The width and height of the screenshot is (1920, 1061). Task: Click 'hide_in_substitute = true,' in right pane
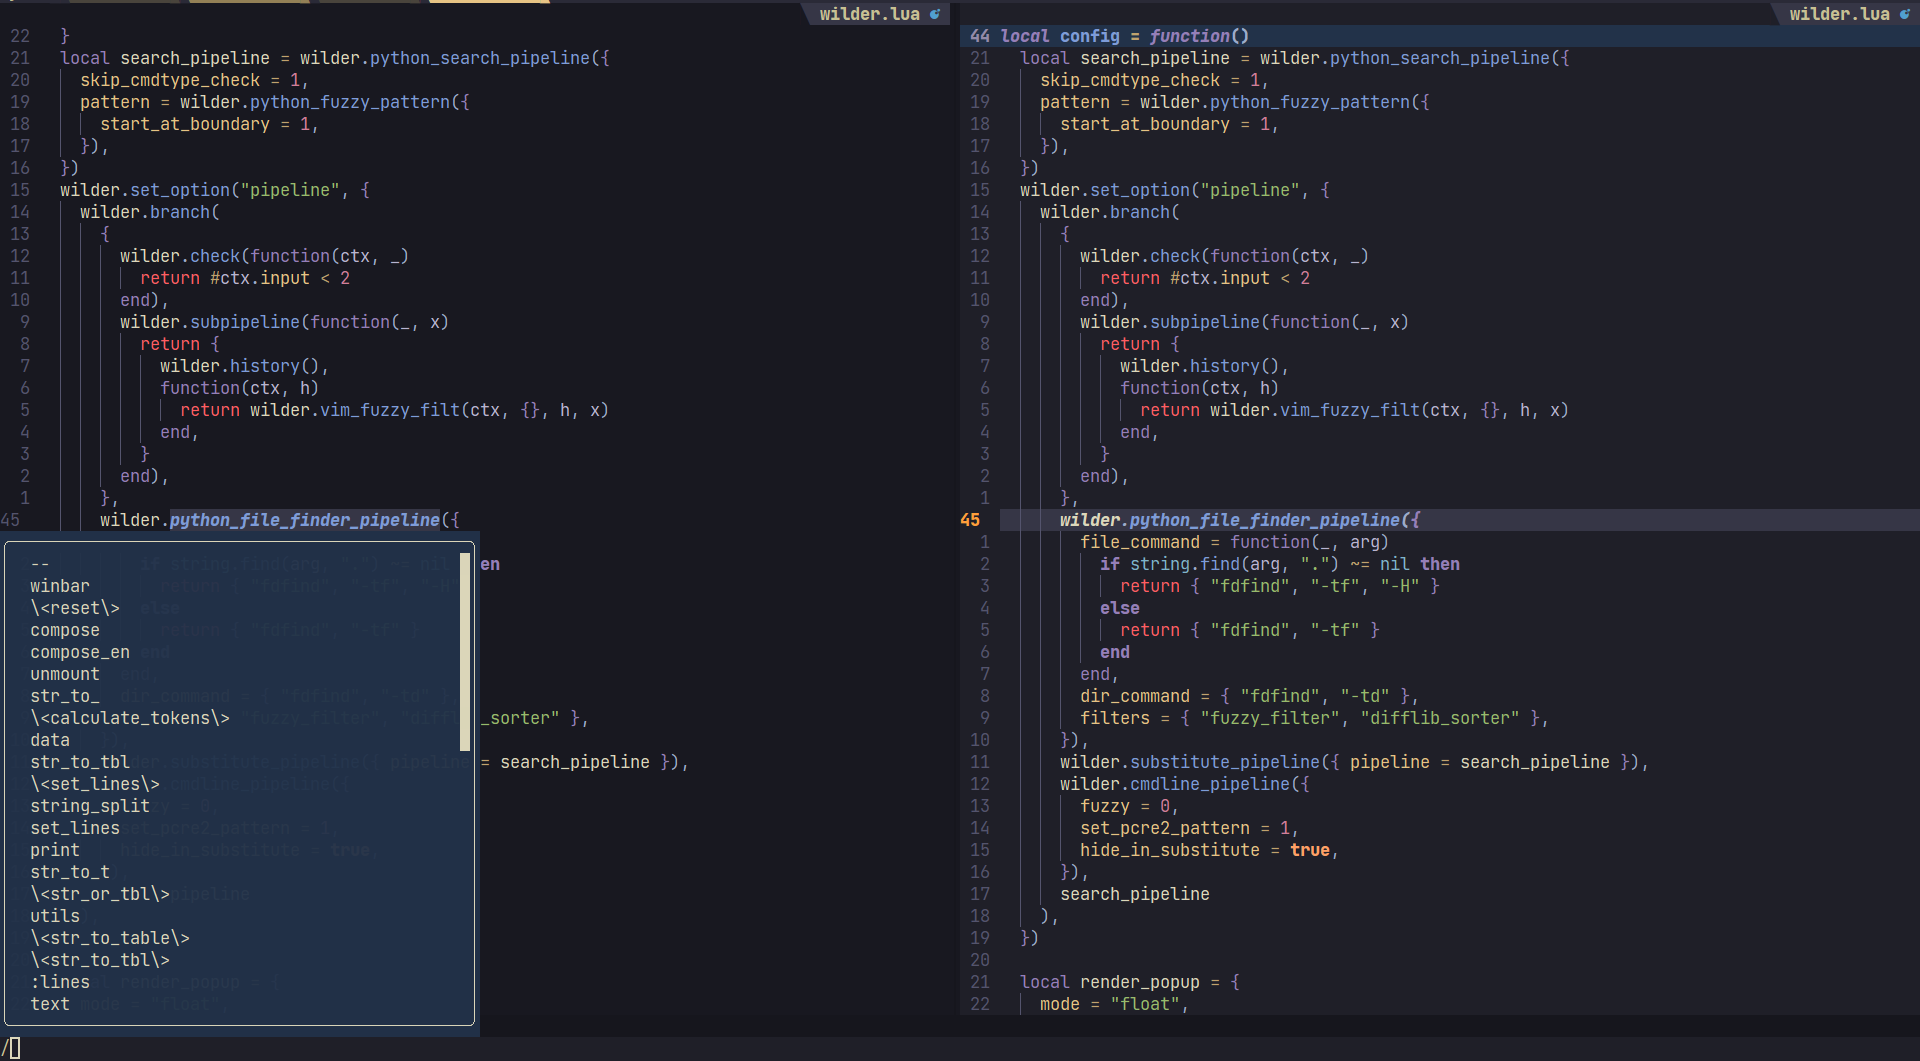click(x=1210, y=850)
